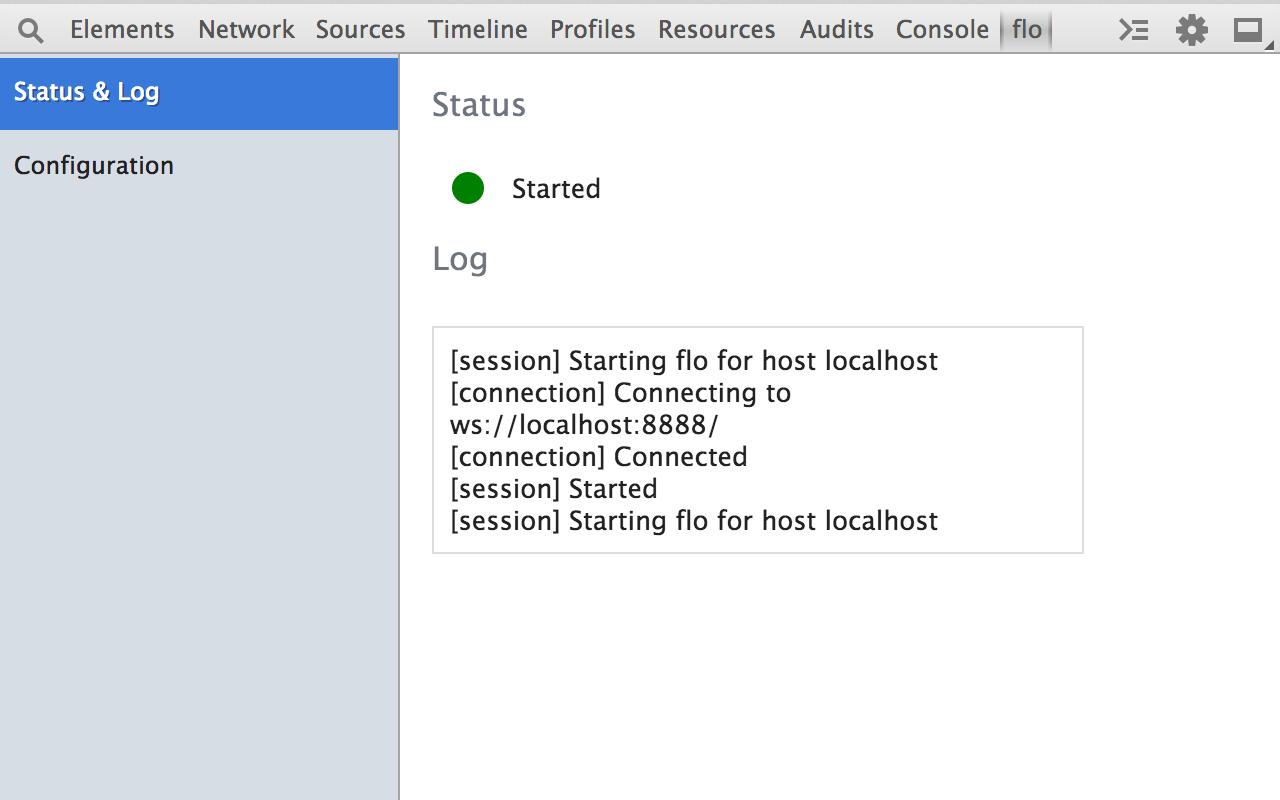Go to the Sources tab
Image resolution: width=1280 pixels, height=800 pixels.
pos(360,30)
